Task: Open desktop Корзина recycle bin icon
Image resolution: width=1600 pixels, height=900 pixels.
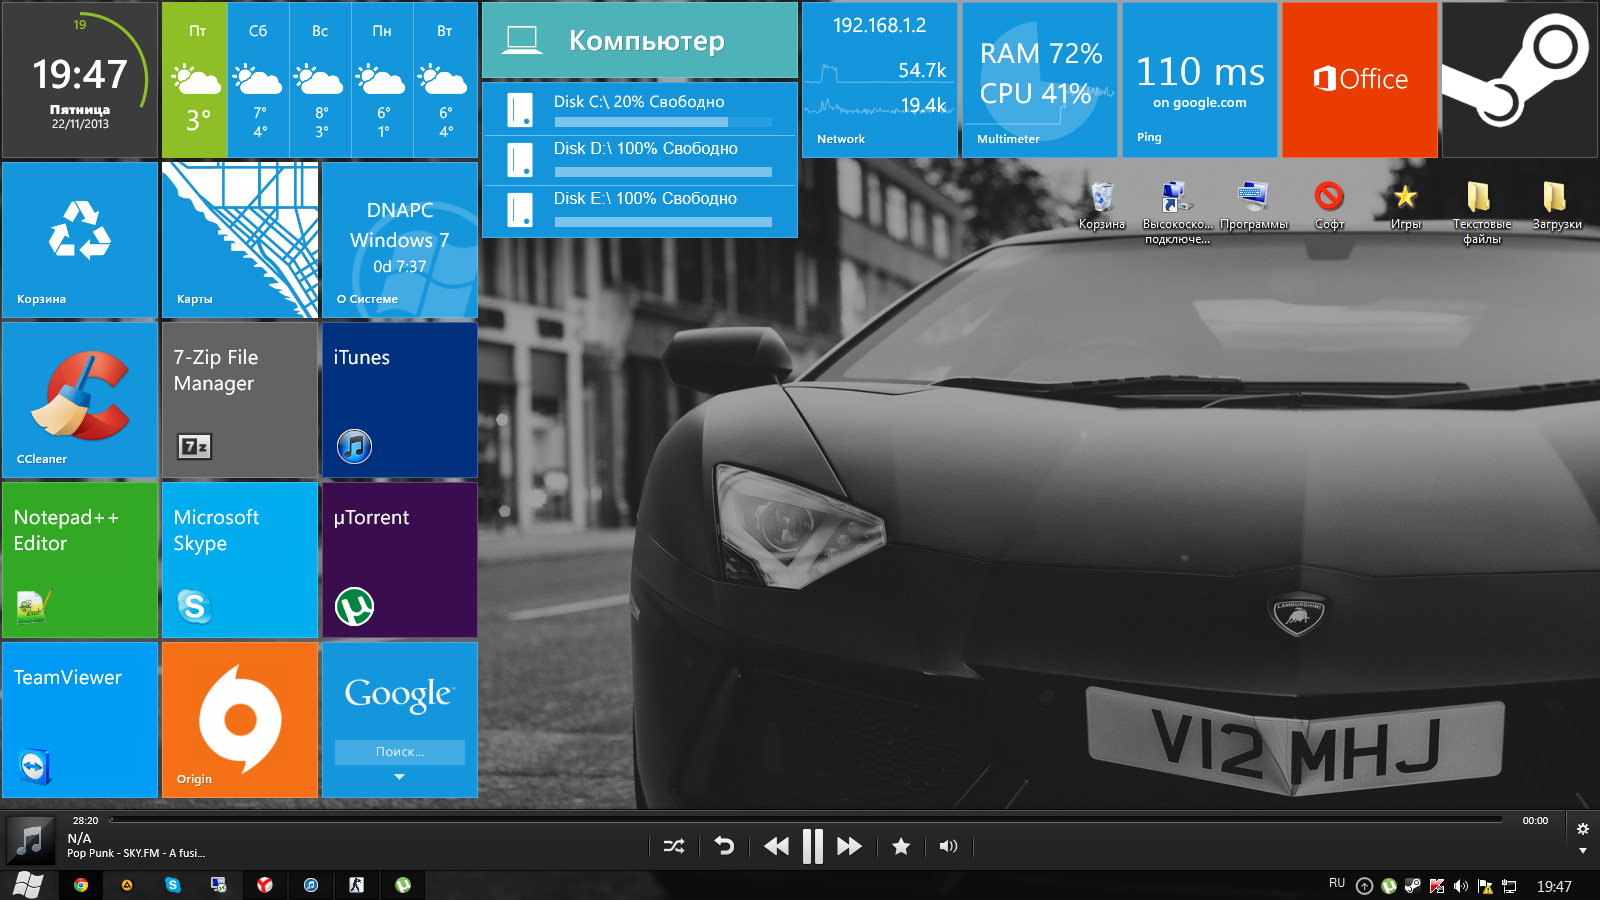Action: [1102, 206]
